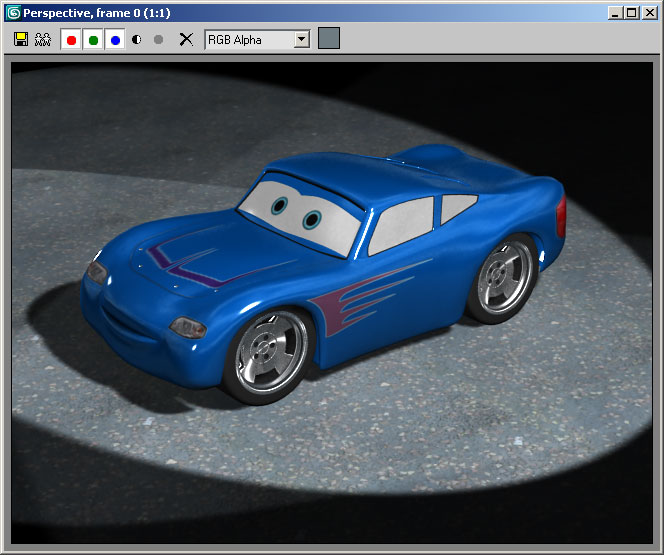Expand the RGB Alpha dropdown arrow

point(302,39)
